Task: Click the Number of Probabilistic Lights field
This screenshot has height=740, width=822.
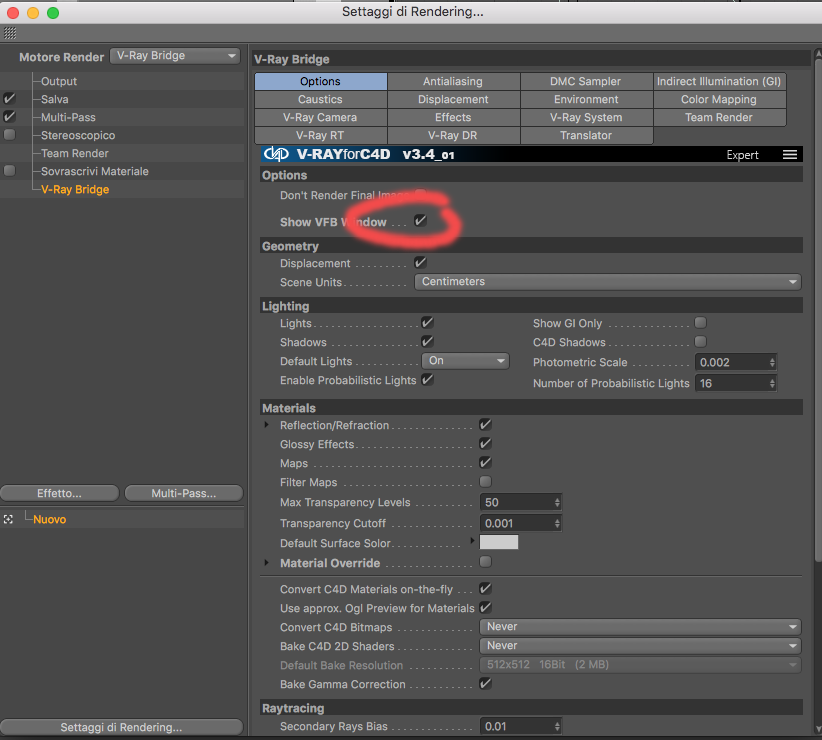Action: (736, 383)
